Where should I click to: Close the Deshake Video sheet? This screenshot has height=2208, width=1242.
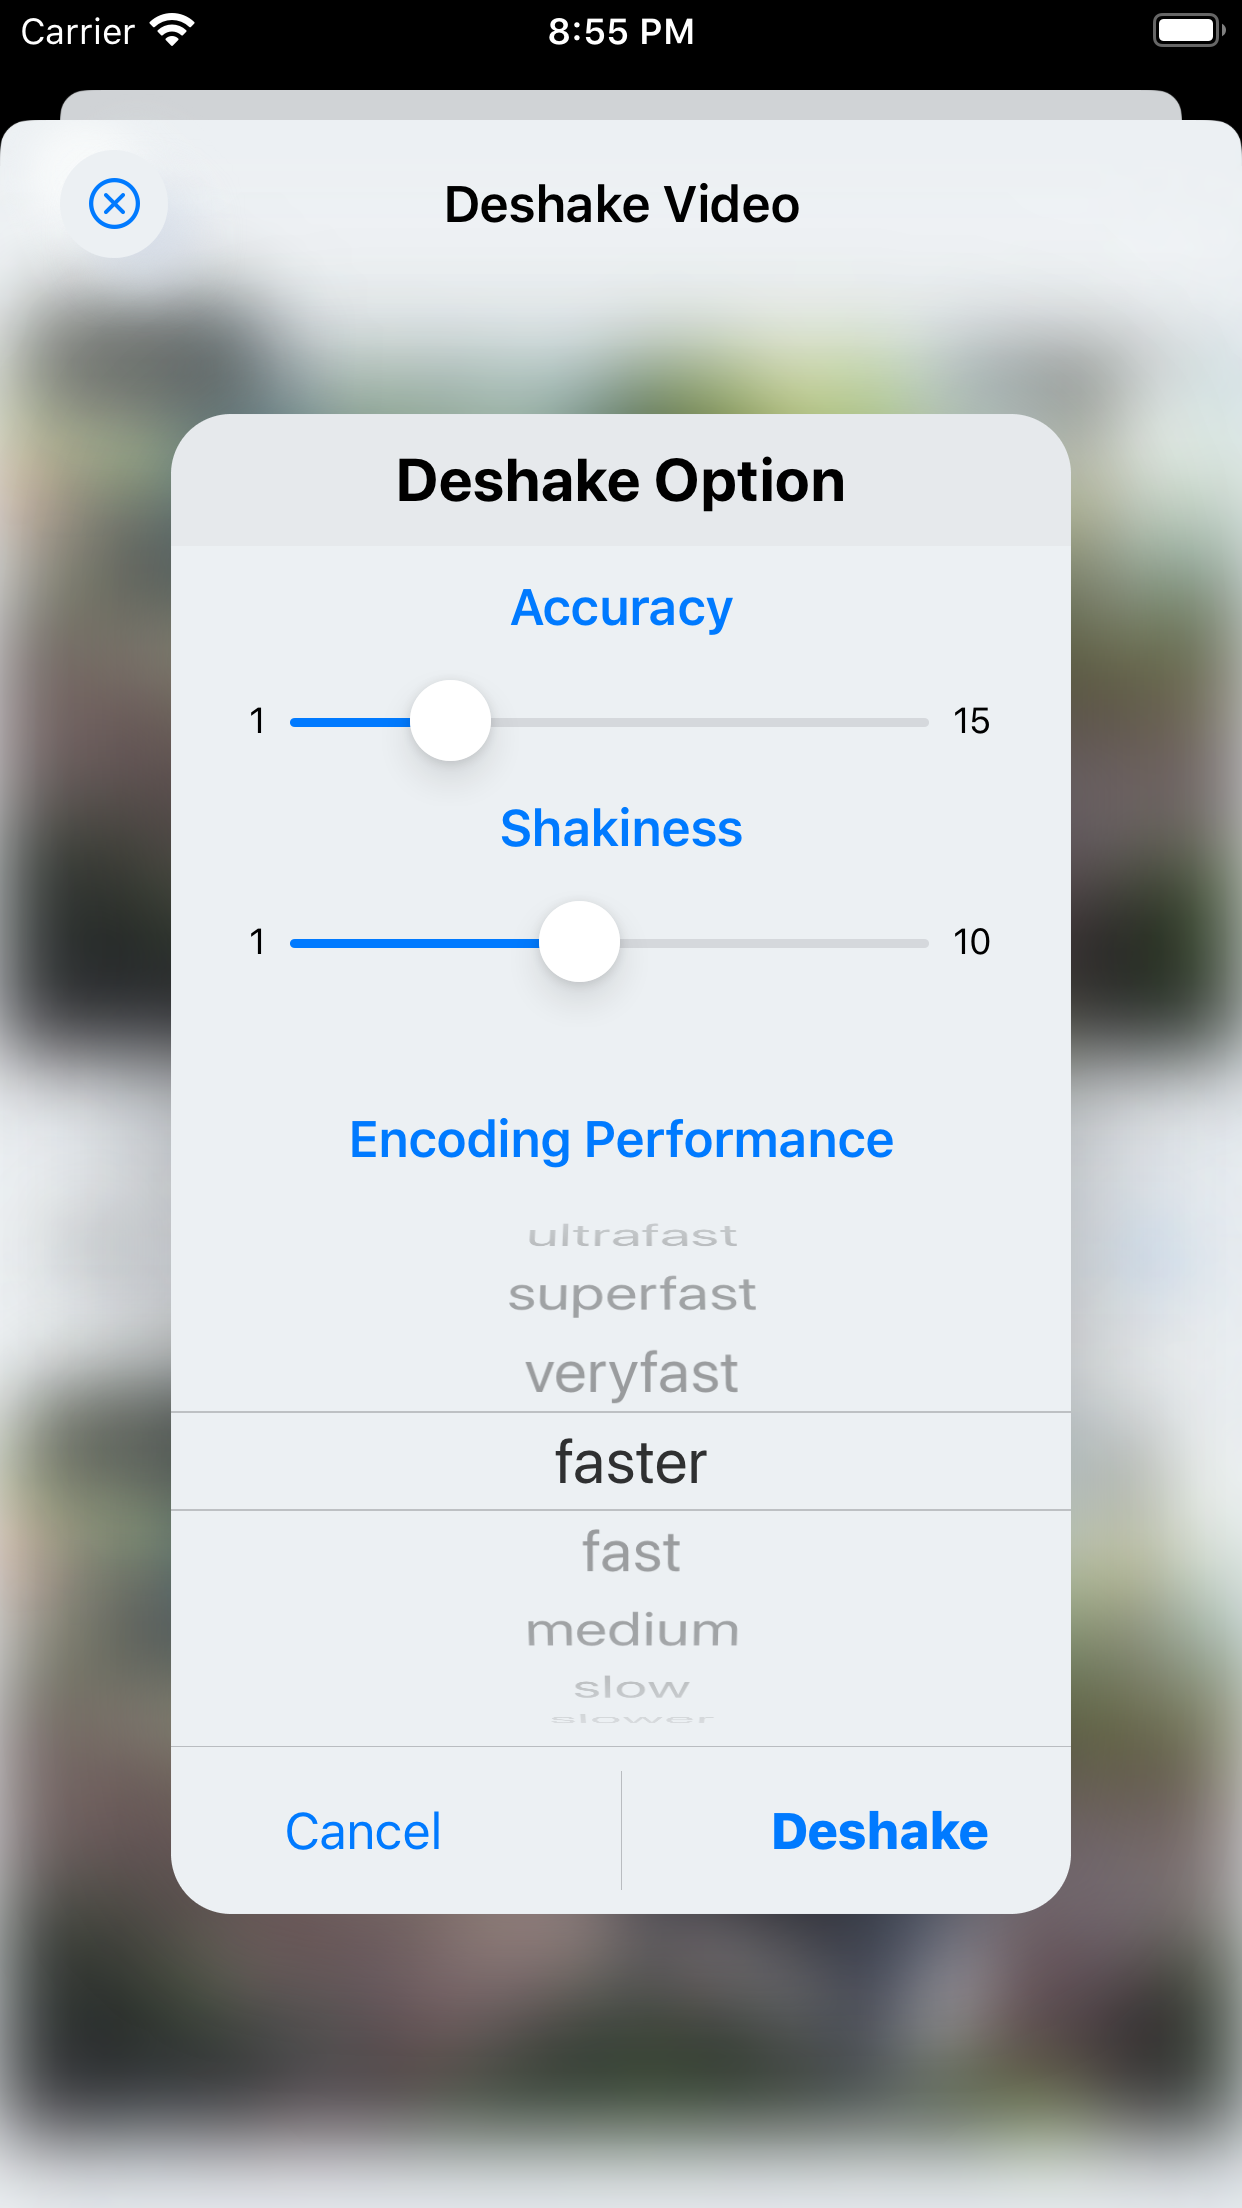click(114, 204)
